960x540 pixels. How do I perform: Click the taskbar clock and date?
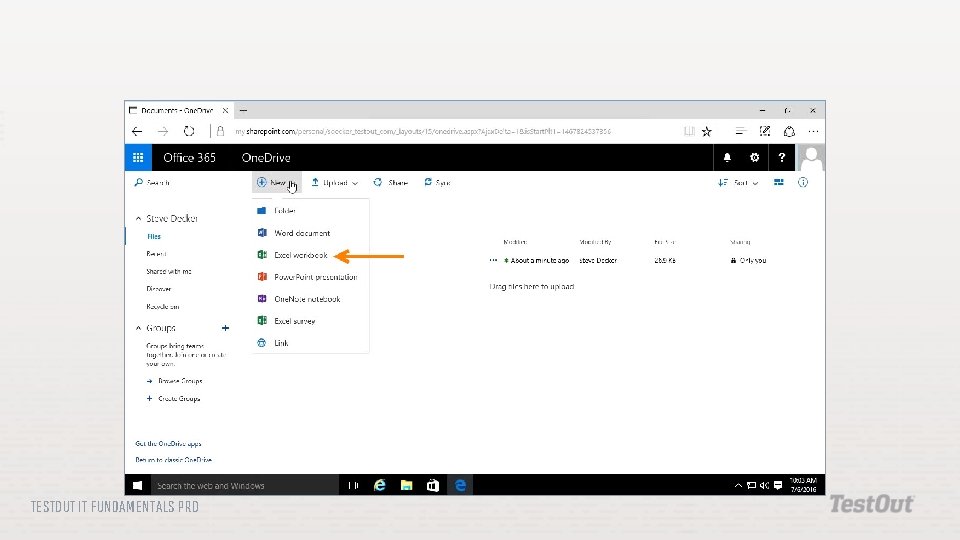tap(803, 486)
